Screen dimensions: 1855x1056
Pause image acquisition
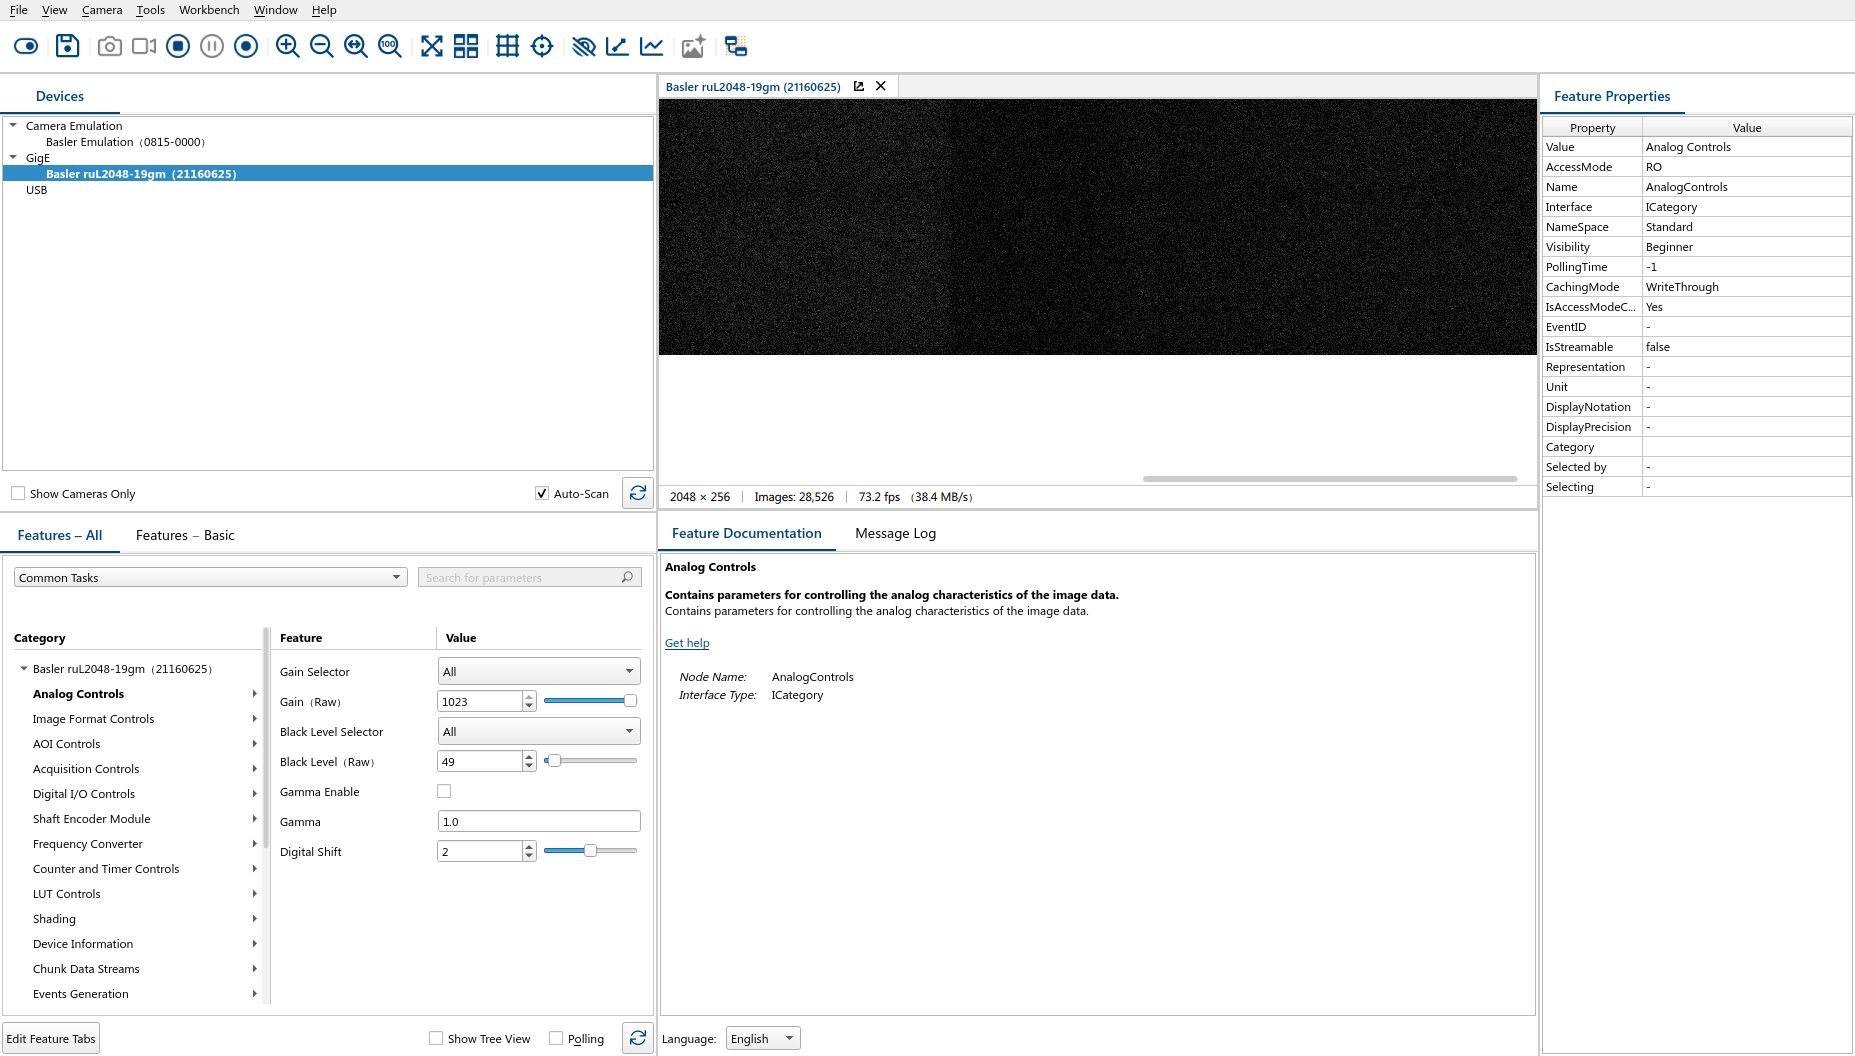coord(212,46)
